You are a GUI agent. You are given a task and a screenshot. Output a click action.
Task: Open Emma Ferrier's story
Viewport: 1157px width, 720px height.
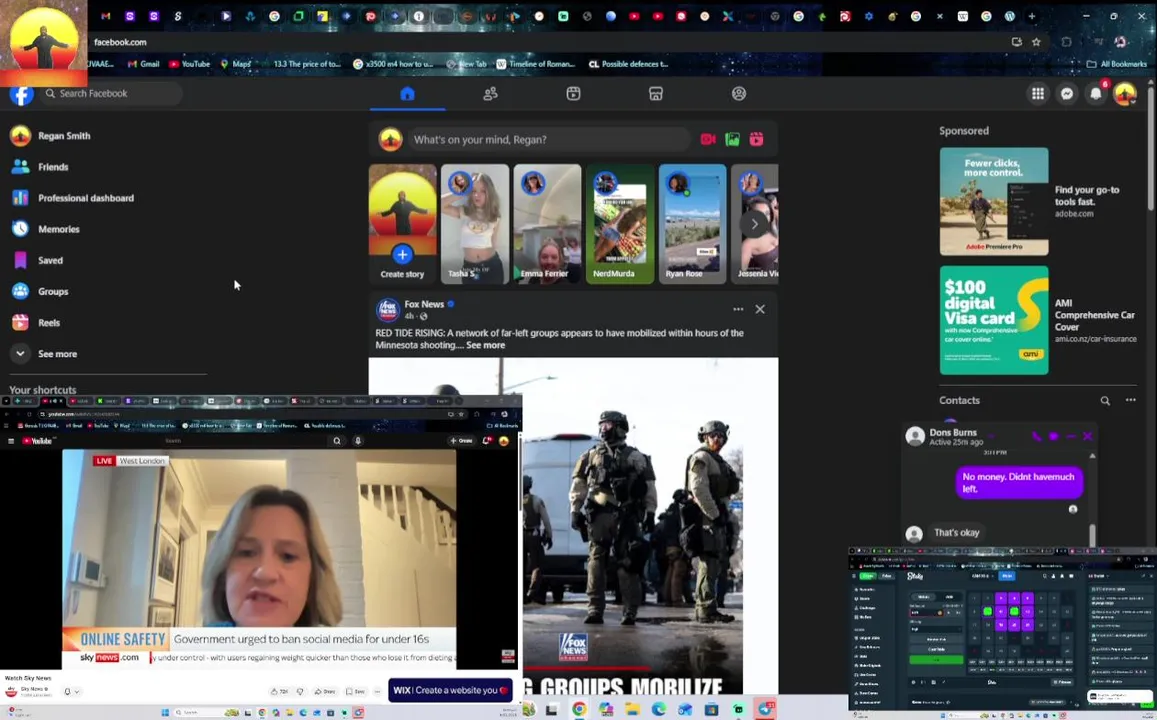coord(547,224)
